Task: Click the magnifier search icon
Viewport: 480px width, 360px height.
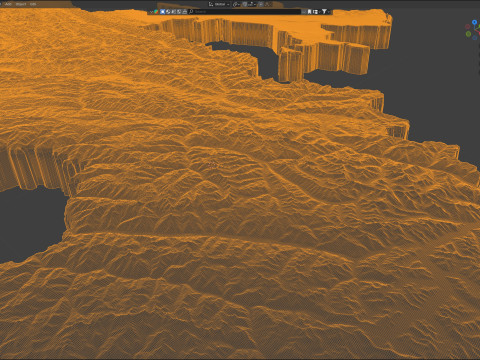Action: [191, 12]
